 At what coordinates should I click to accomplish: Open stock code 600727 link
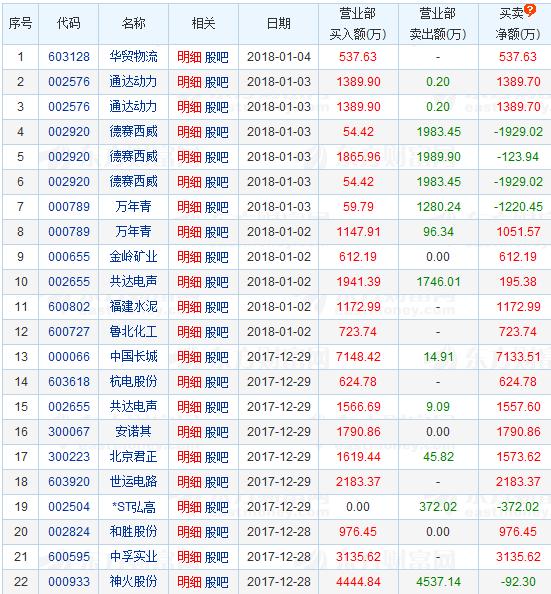pos(69,332)
